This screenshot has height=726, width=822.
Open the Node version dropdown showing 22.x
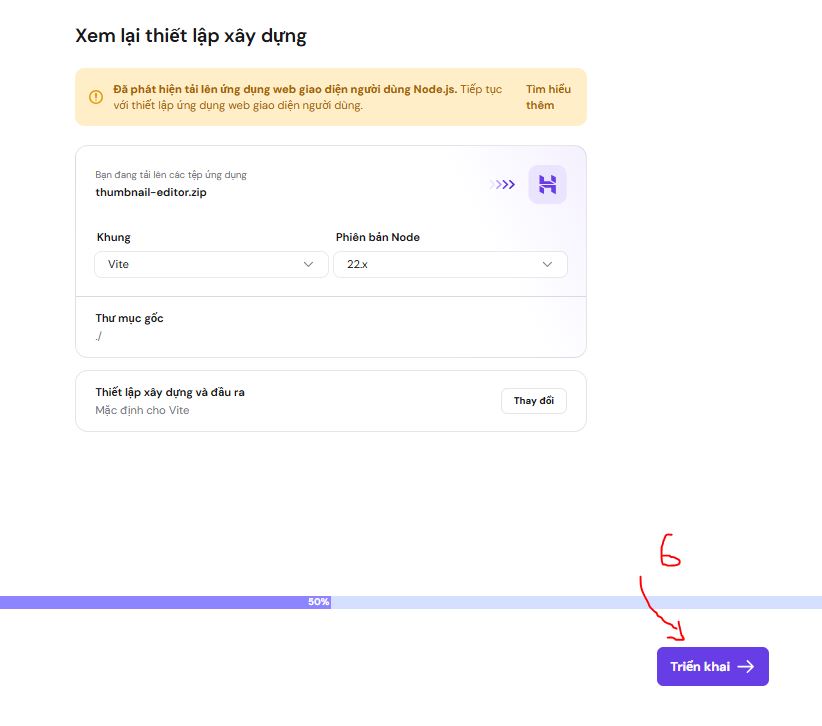(450, 264)
